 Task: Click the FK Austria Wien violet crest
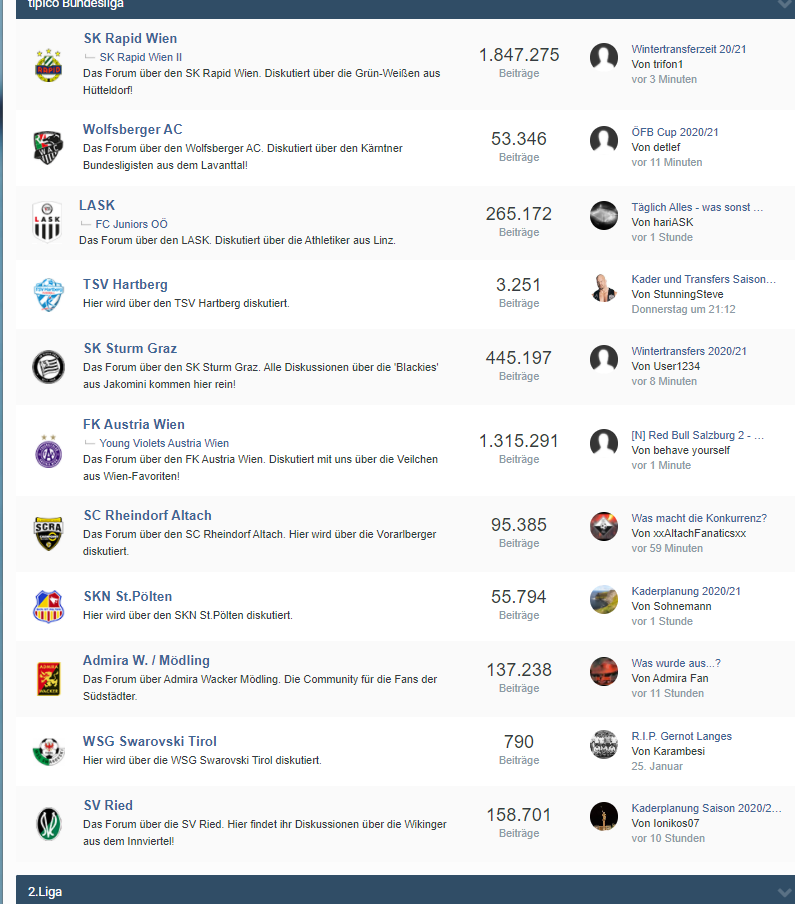pos(48,451)
